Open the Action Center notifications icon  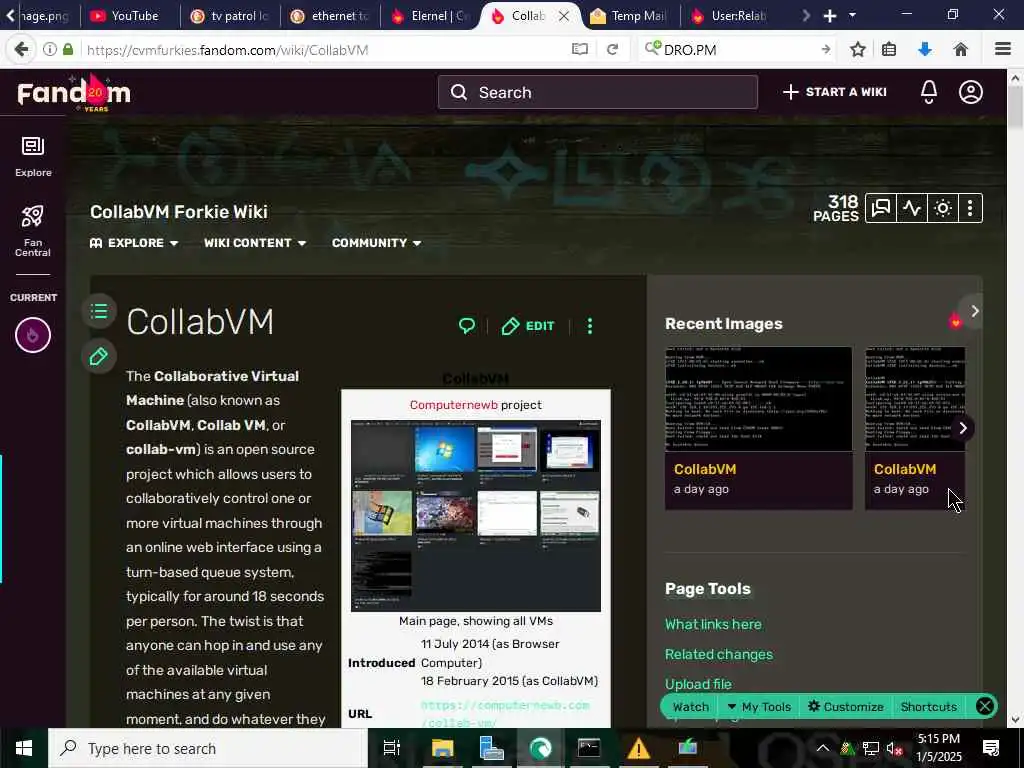pos(991,748)
